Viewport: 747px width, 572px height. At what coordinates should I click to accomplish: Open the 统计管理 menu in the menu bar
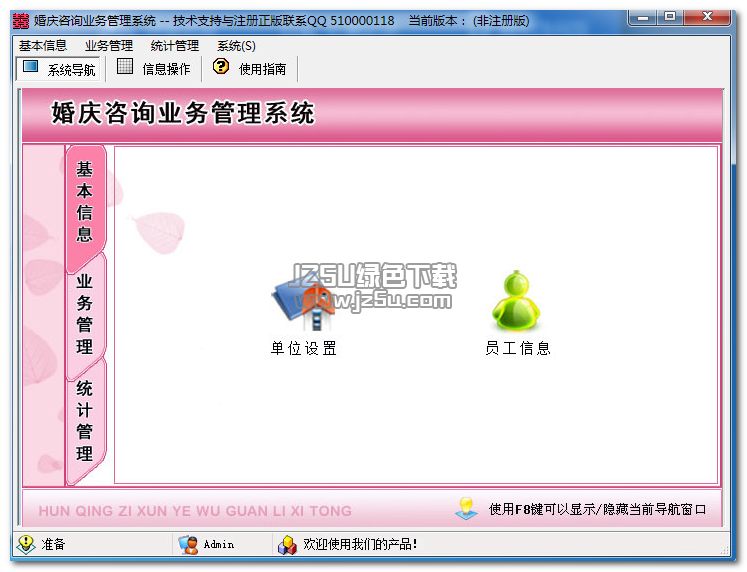(174, 46)
